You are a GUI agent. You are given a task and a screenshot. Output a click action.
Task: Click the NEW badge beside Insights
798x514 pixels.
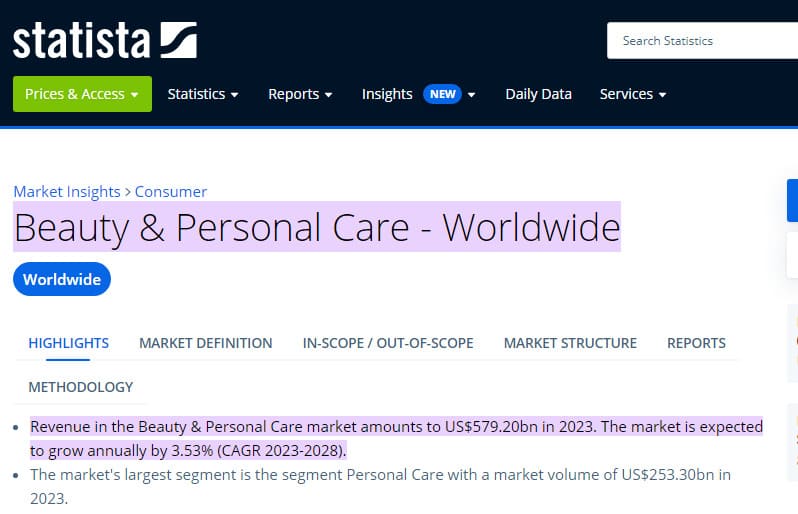pyautogui.click(x=442, y=94)
